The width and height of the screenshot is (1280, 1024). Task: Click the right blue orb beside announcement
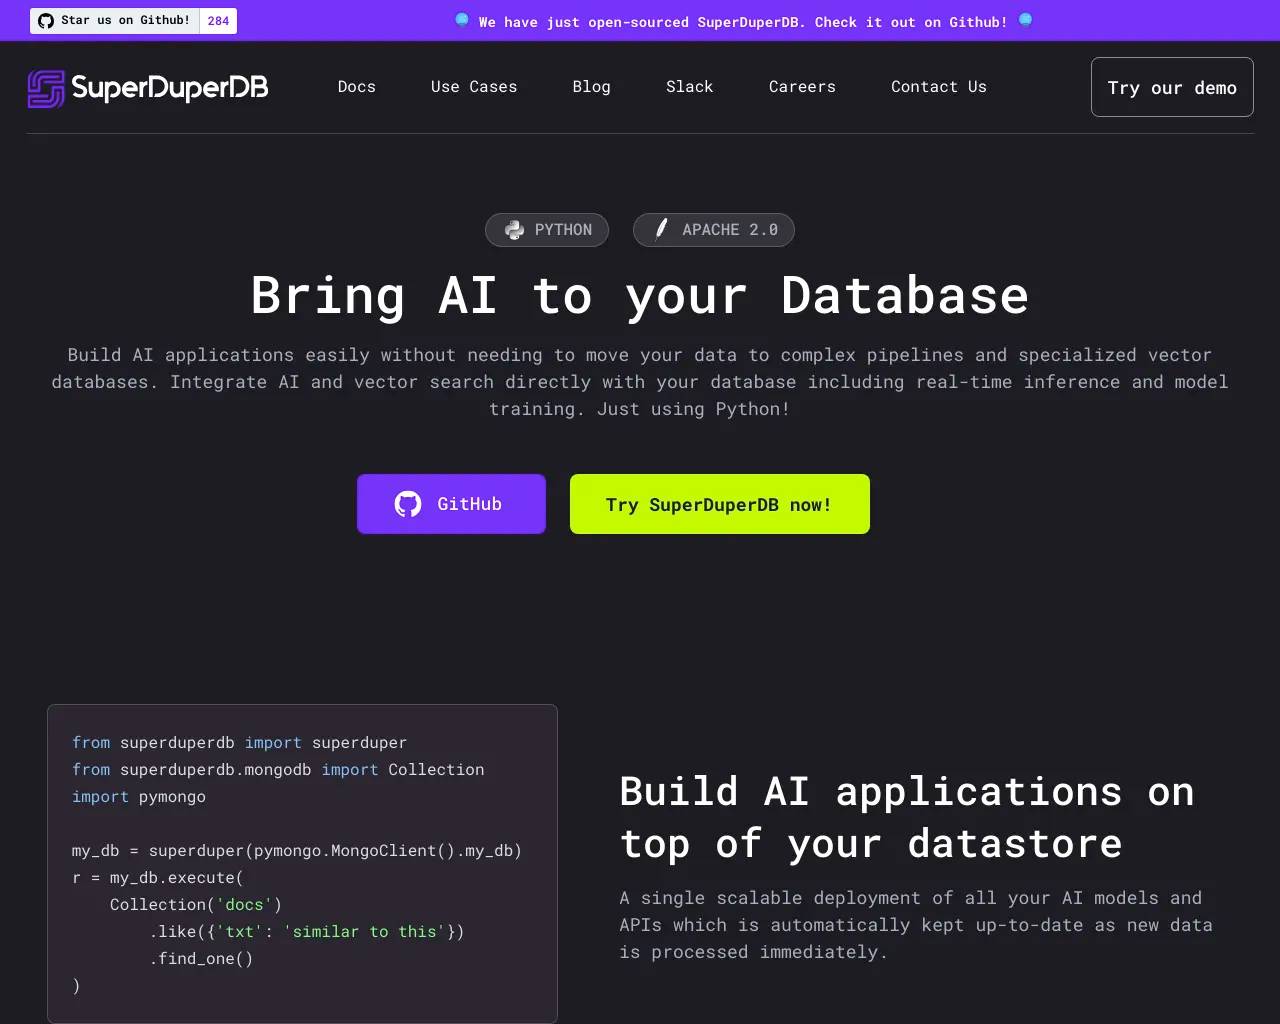click(1025, 20)
